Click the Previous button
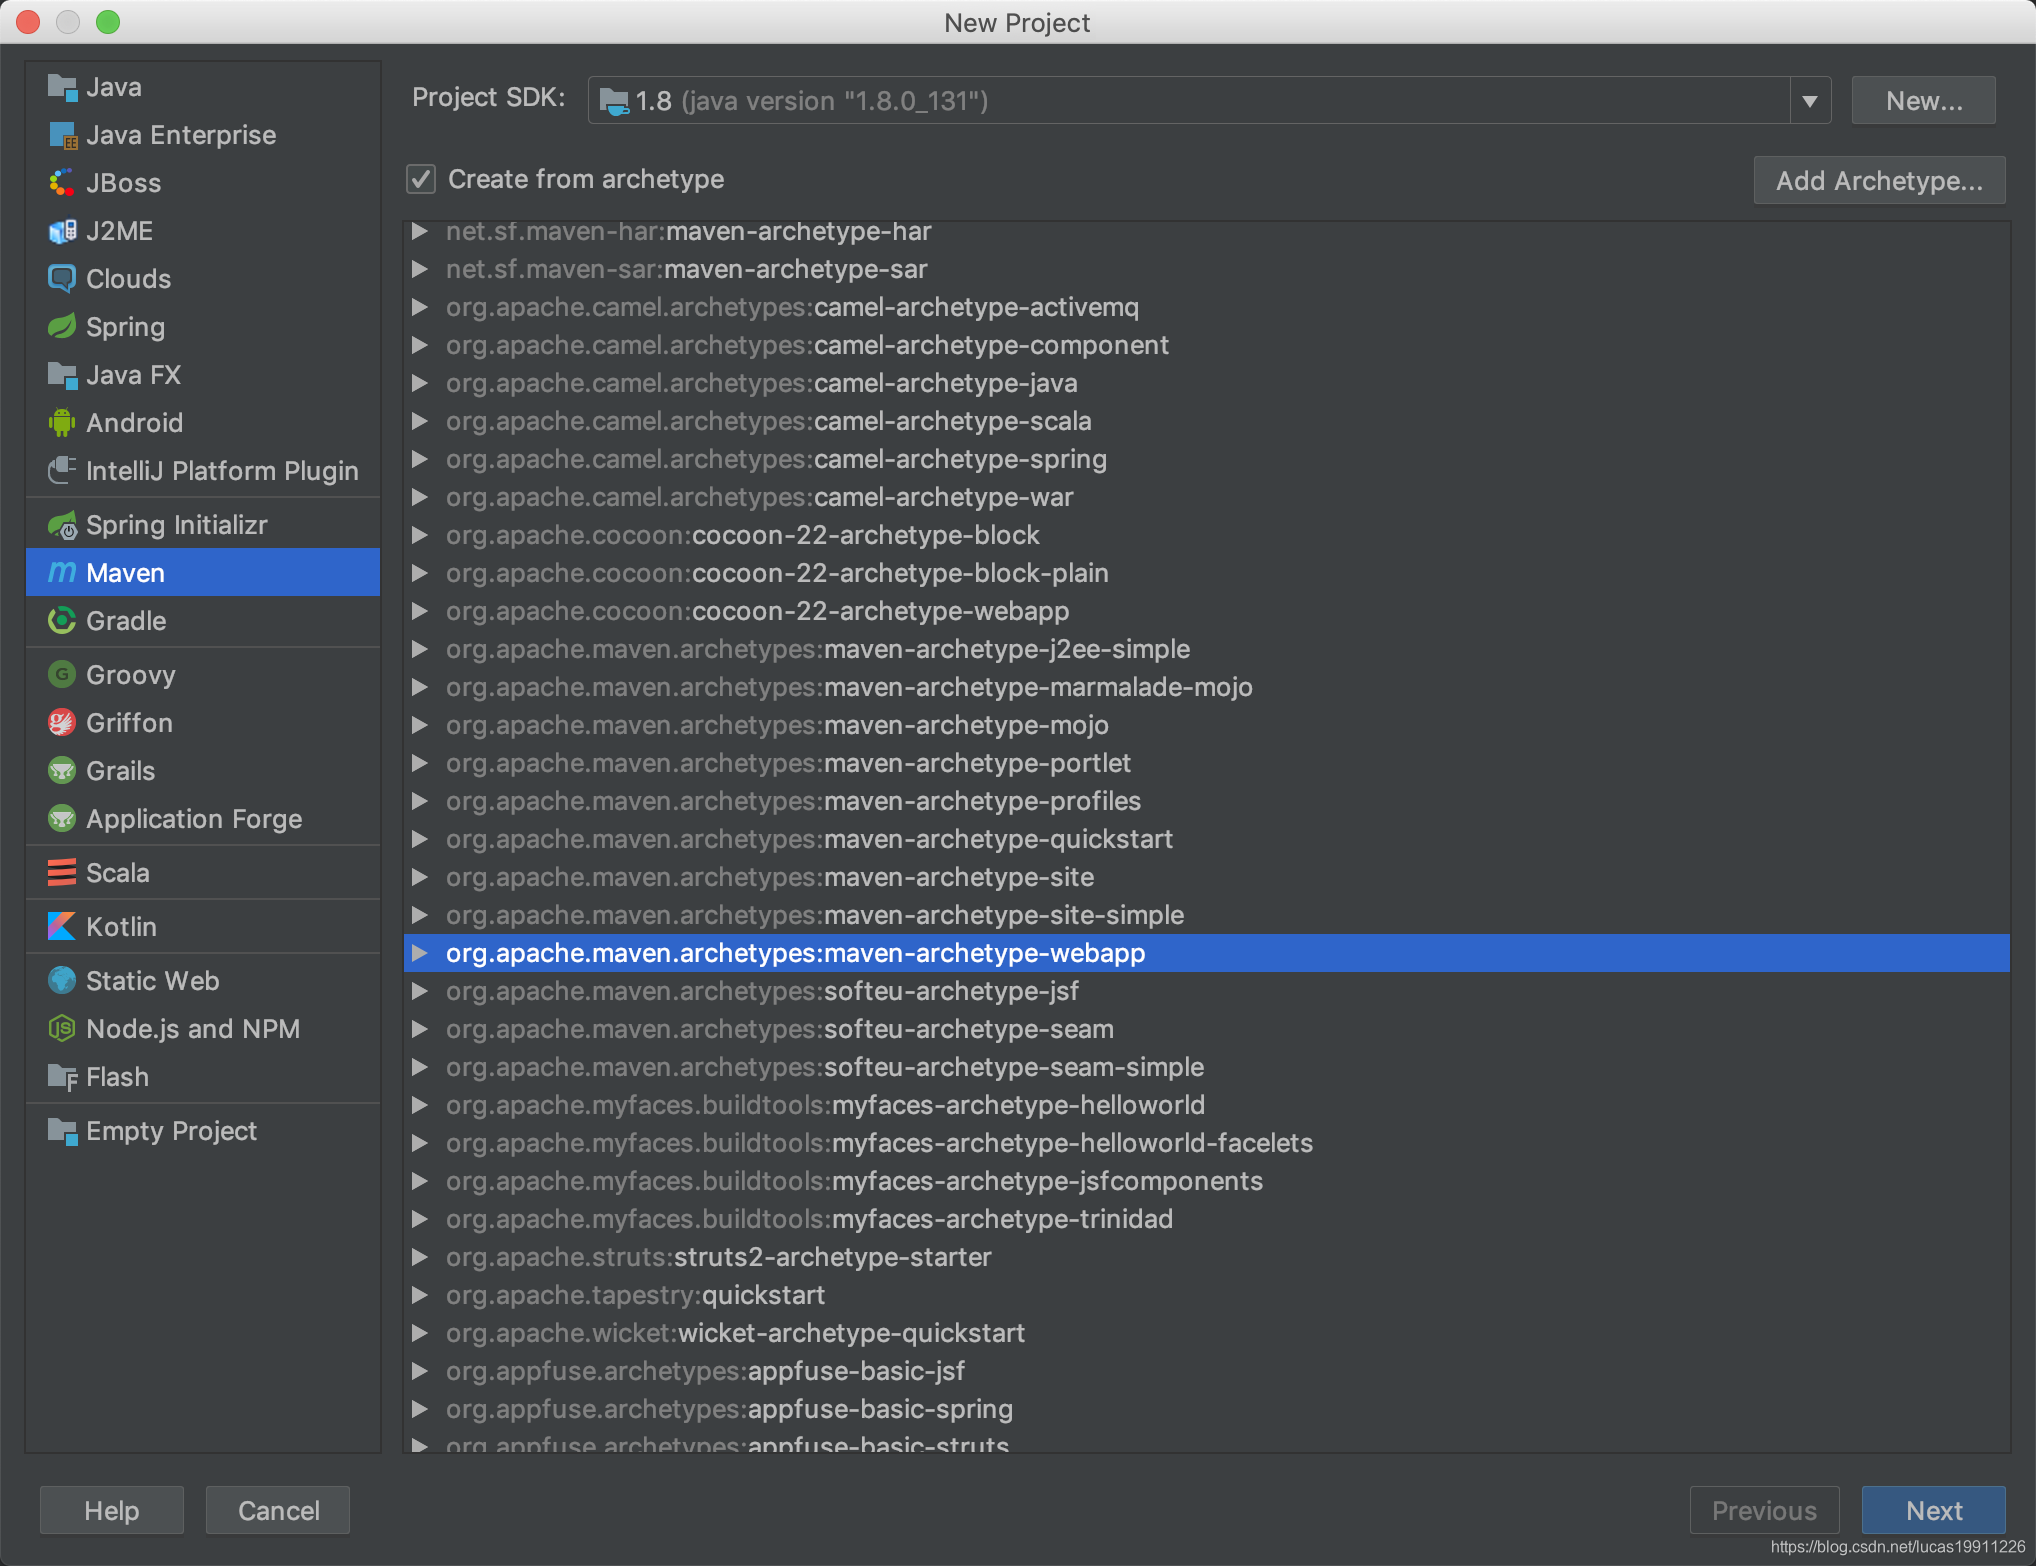2036x1566 pixels. 1764,1510
